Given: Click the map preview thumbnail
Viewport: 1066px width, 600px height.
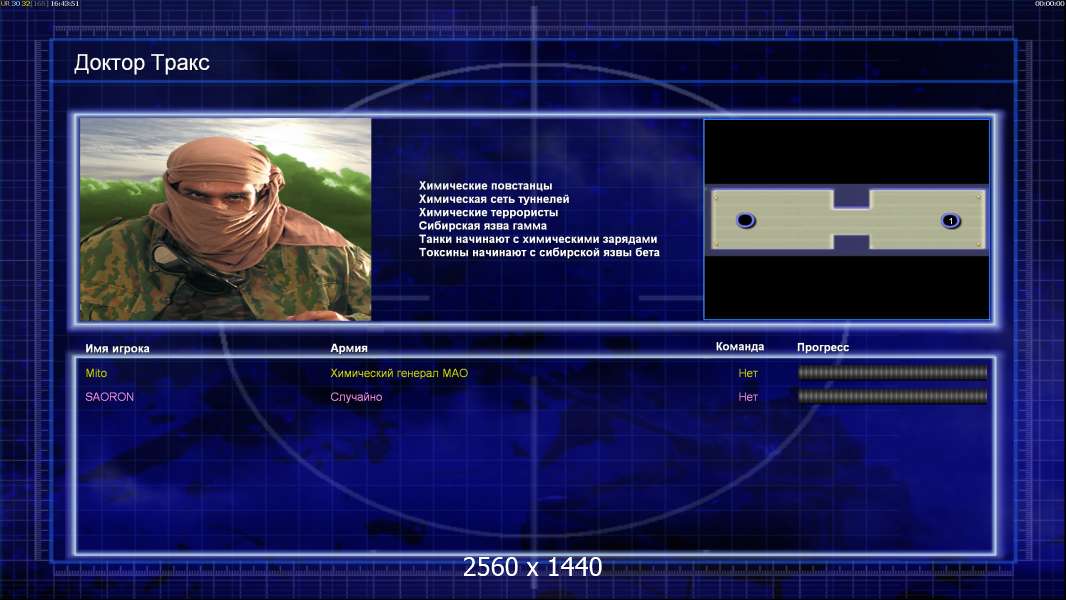Looking at the screenshot, I should click(846, 219).
